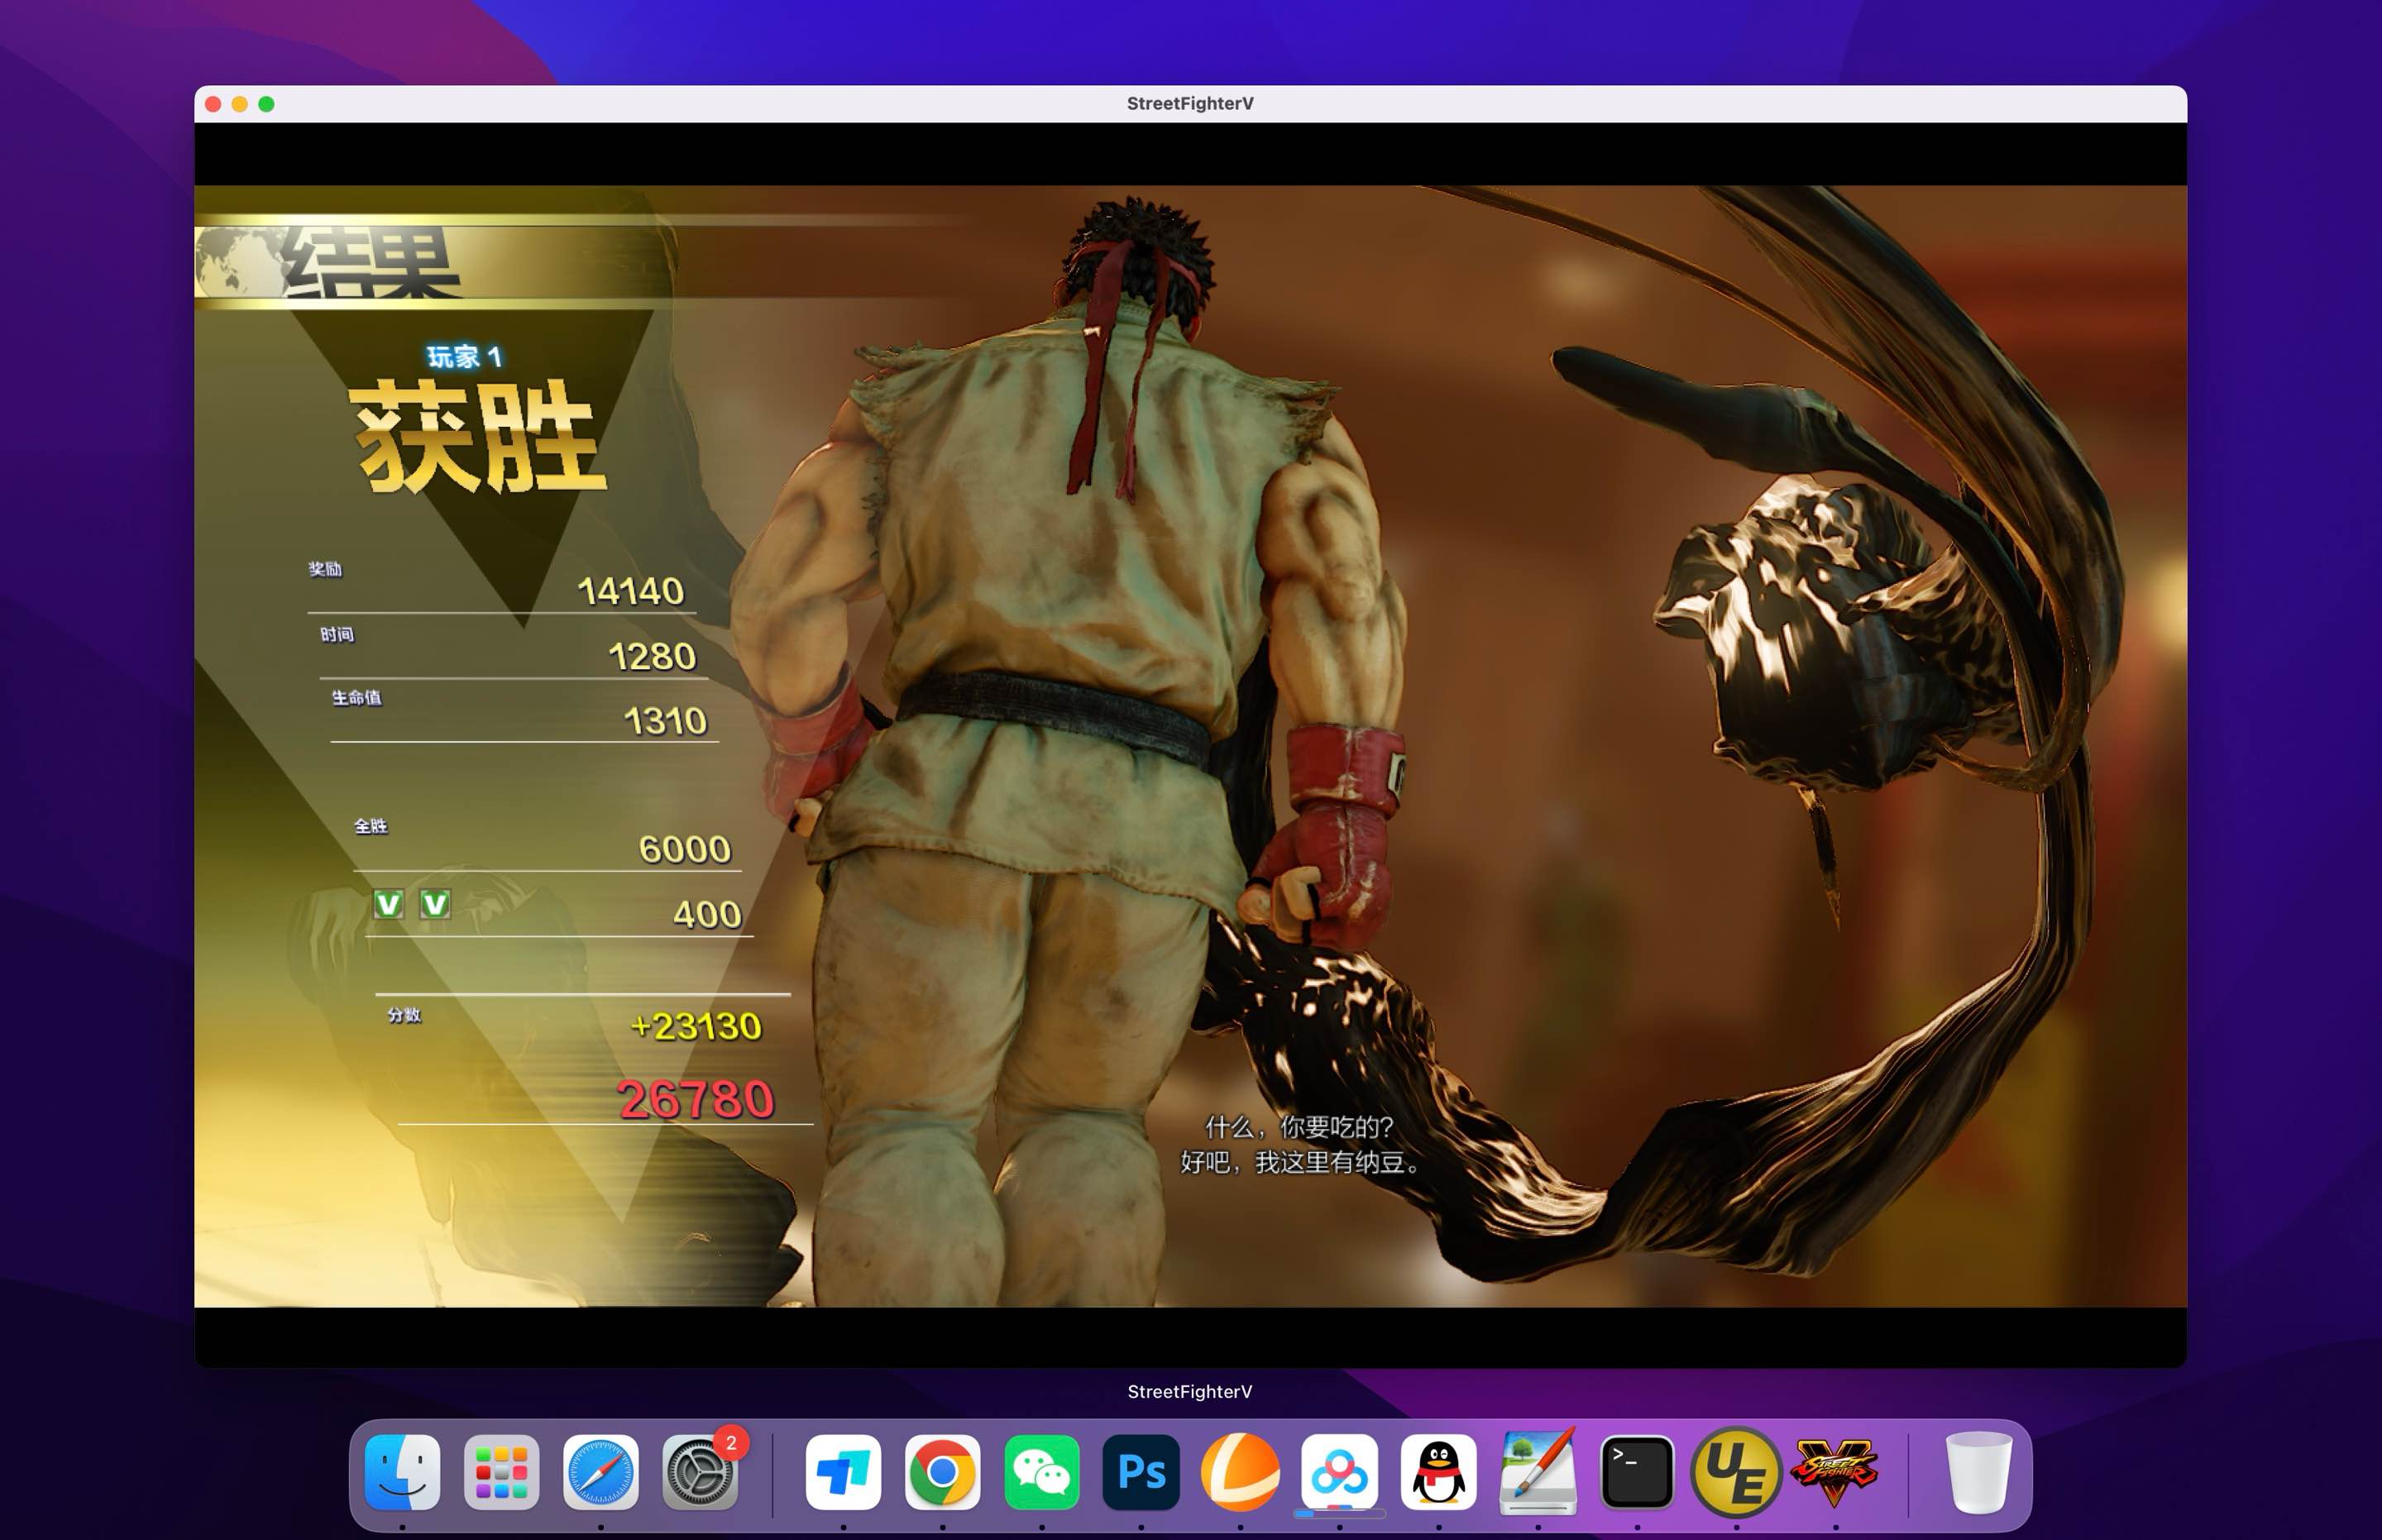This screenshot has height=1540, width=2382.
Task: Click the red total score 26780
Action: (697, 1100)
